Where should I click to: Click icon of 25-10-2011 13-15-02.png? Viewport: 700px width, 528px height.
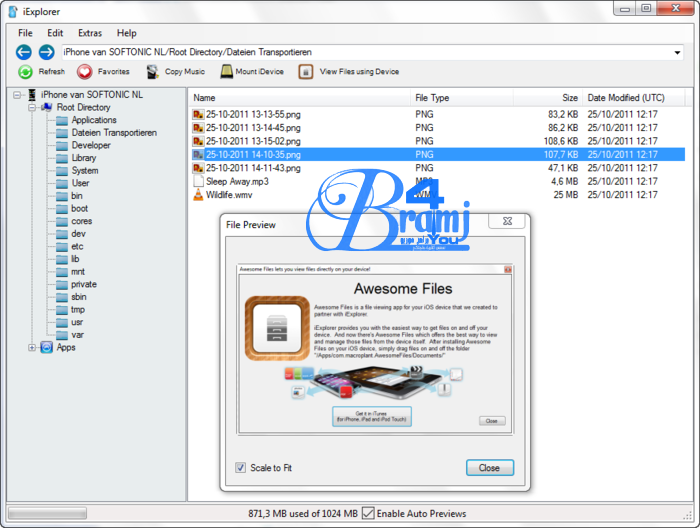pos(198,141)
